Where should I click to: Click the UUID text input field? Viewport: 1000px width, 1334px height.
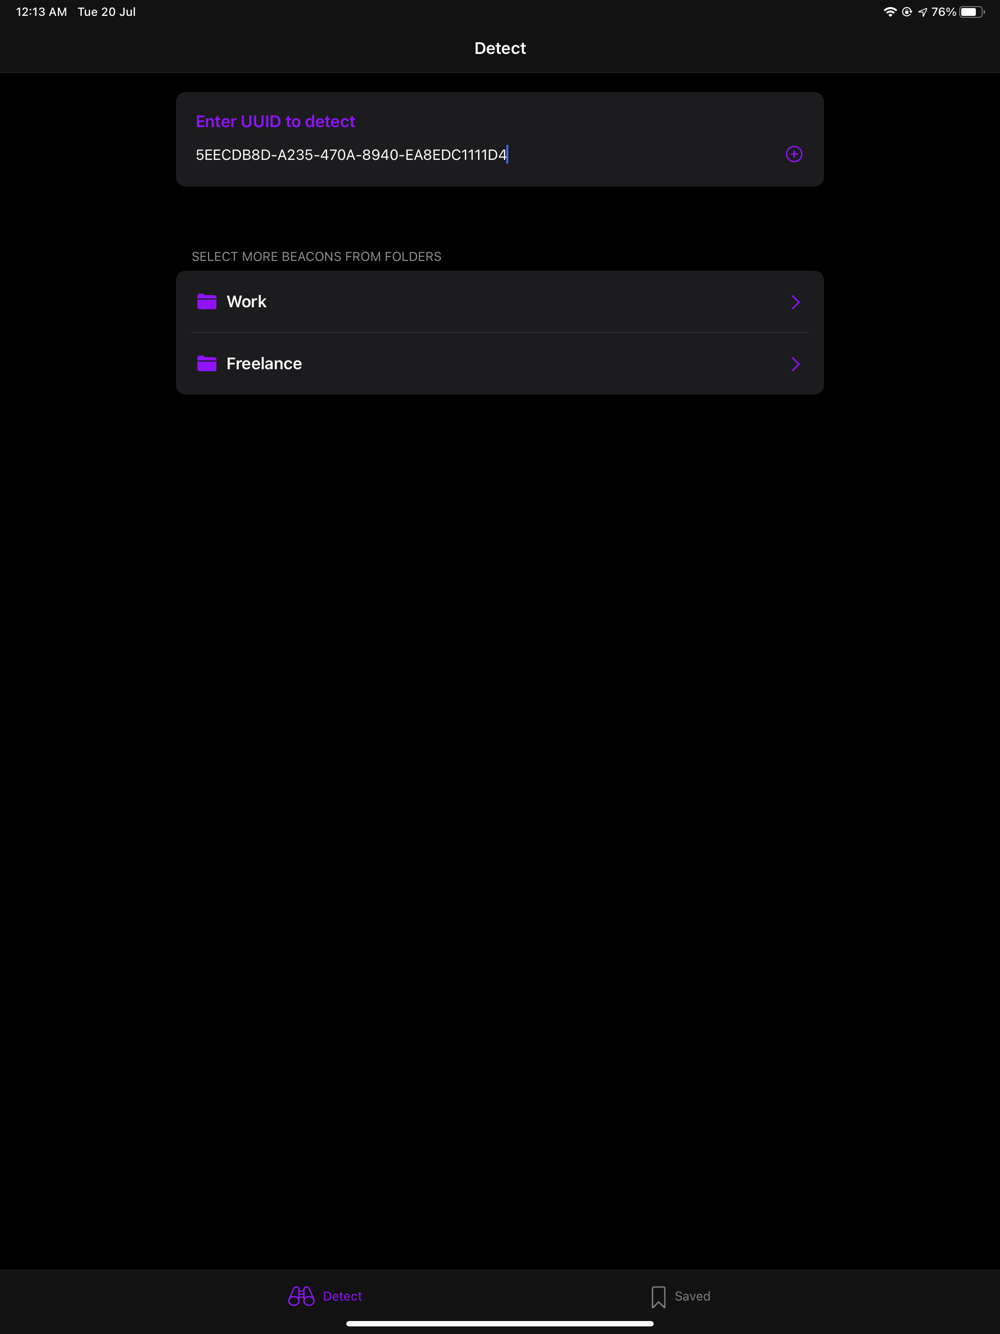point(484,155)
